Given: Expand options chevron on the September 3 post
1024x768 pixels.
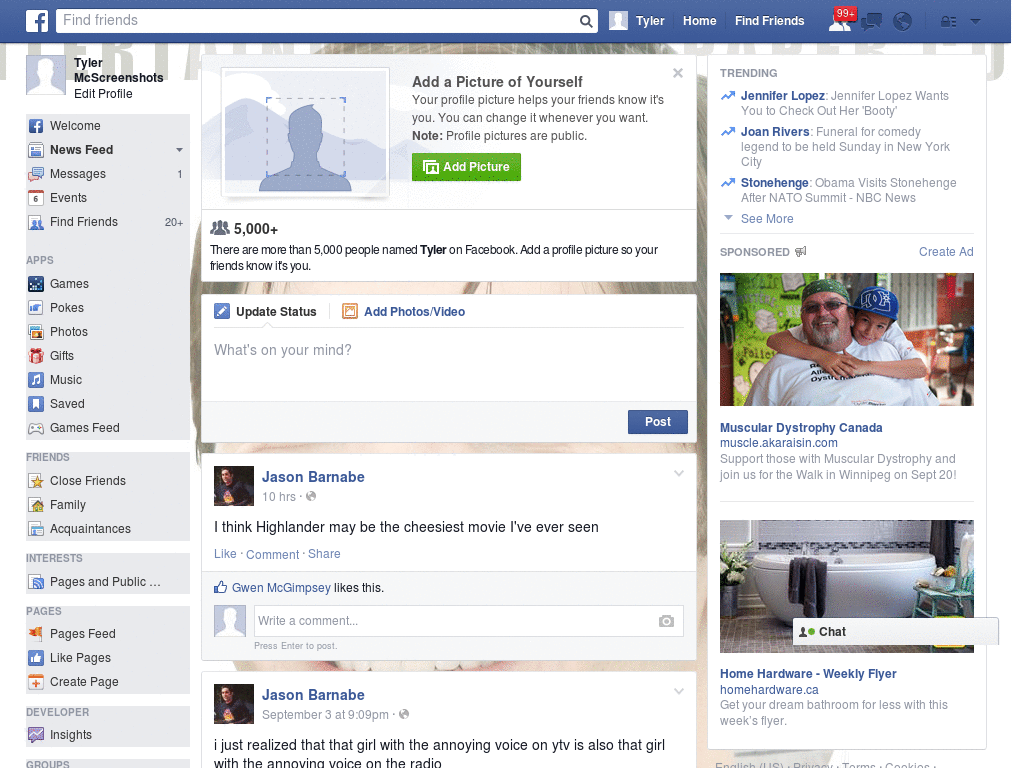Looking at the screenshot, I should pyautogui.click(x=679, y=692).
